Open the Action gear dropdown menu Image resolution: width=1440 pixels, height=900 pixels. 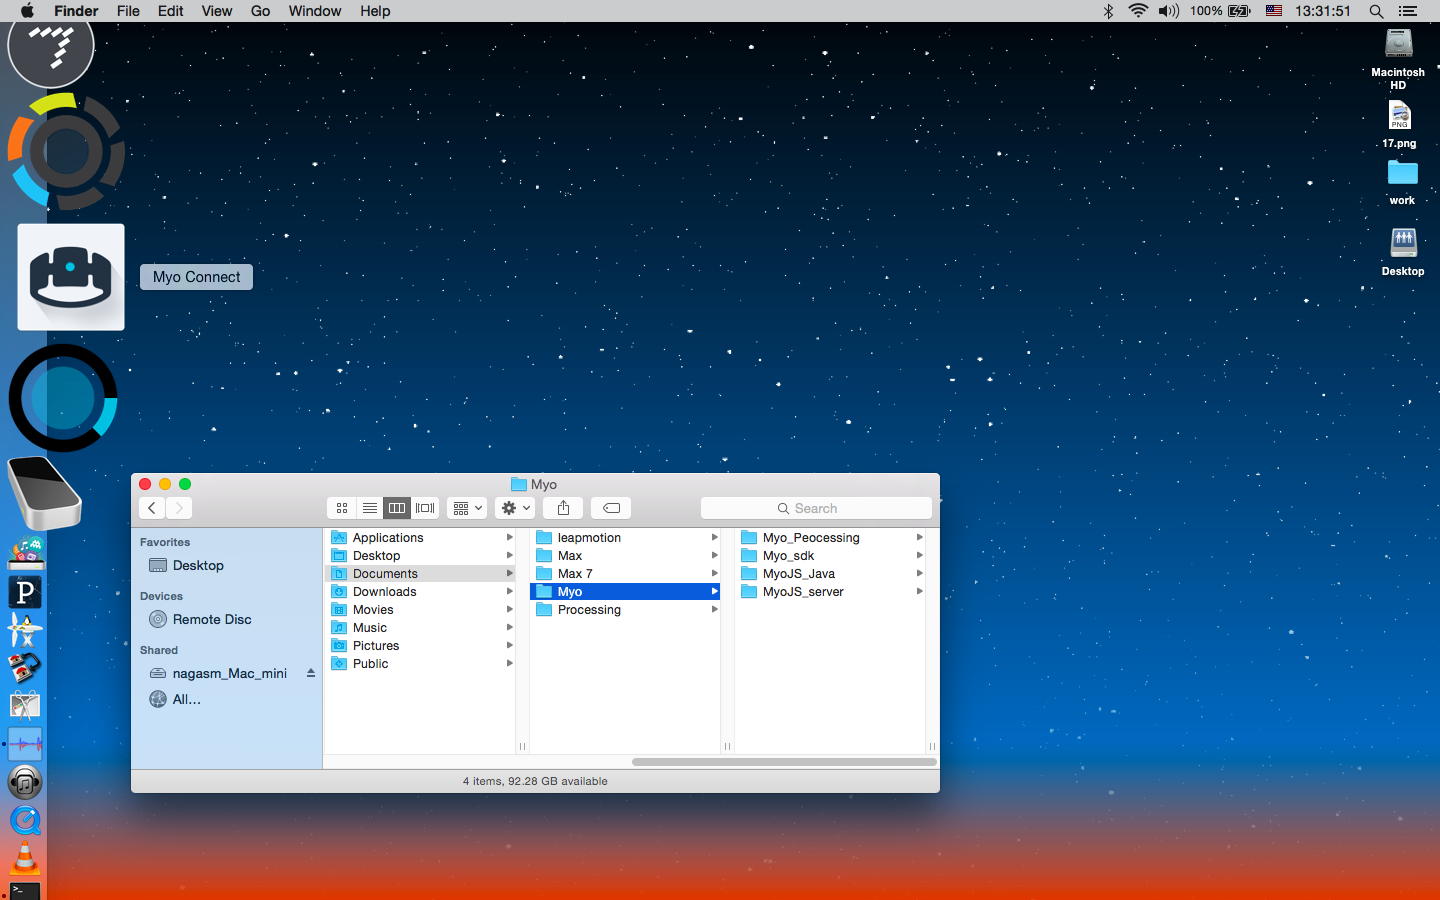point(515,508)
